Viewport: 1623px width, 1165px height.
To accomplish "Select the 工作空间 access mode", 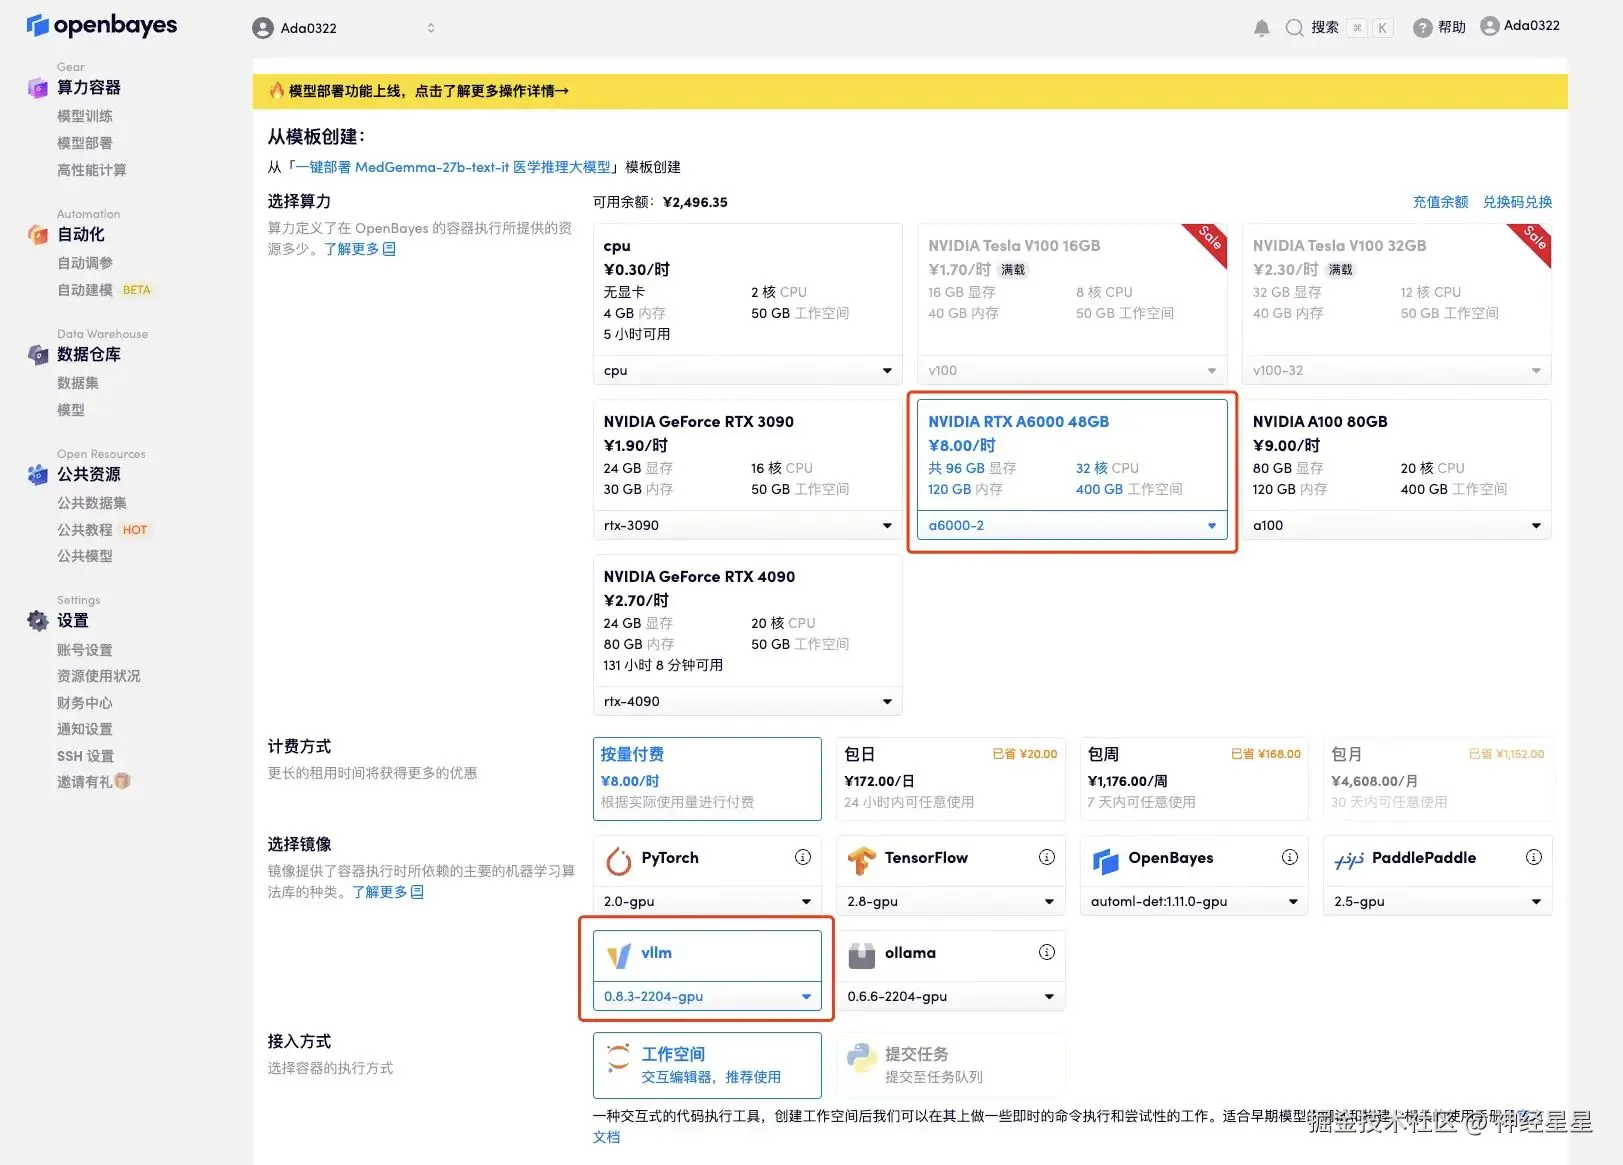I will pyautogui.click(x=707, y=1065).
